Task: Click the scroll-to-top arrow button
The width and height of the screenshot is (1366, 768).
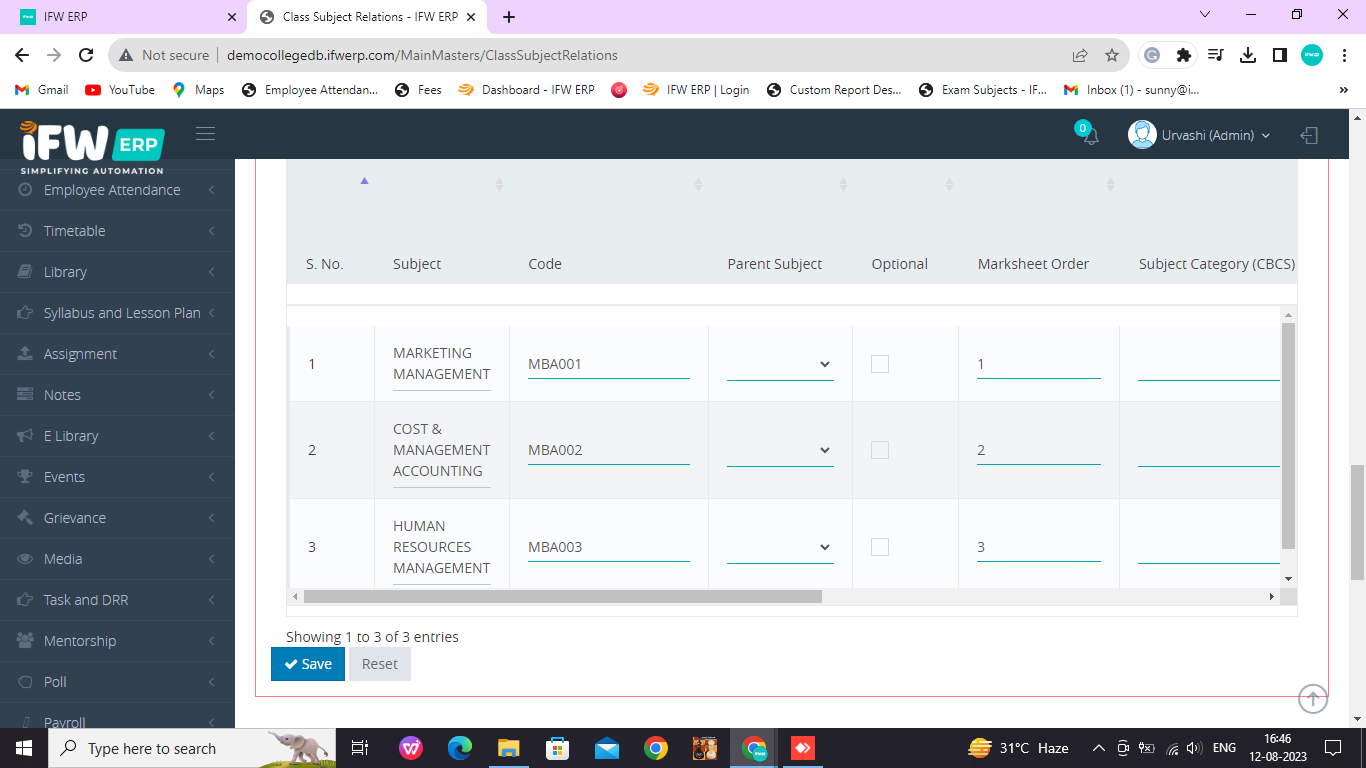Action: pos(1313,698)
